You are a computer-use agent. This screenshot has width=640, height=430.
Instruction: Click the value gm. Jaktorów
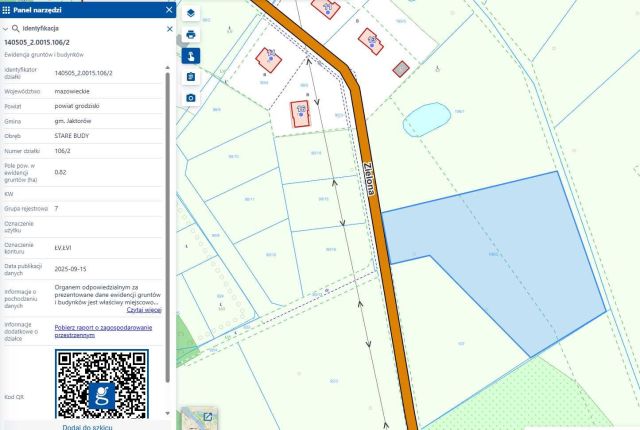pyautogui.click(x=73, y=121)
